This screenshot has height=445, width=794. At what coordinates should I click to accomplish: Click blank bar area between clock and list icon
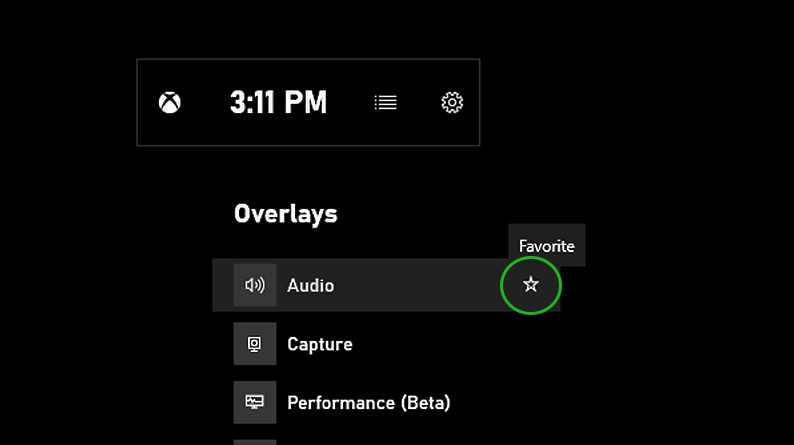pyautogui.click(x=350, y=103)
